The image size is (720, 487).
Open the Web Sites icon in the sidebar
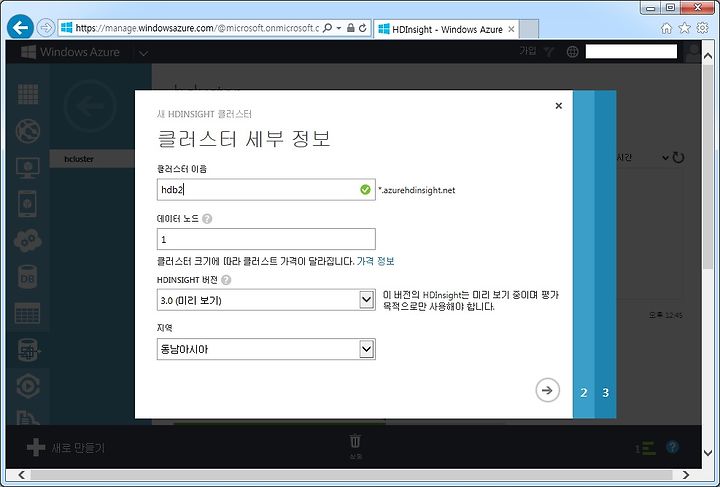(x=28, y=131)
